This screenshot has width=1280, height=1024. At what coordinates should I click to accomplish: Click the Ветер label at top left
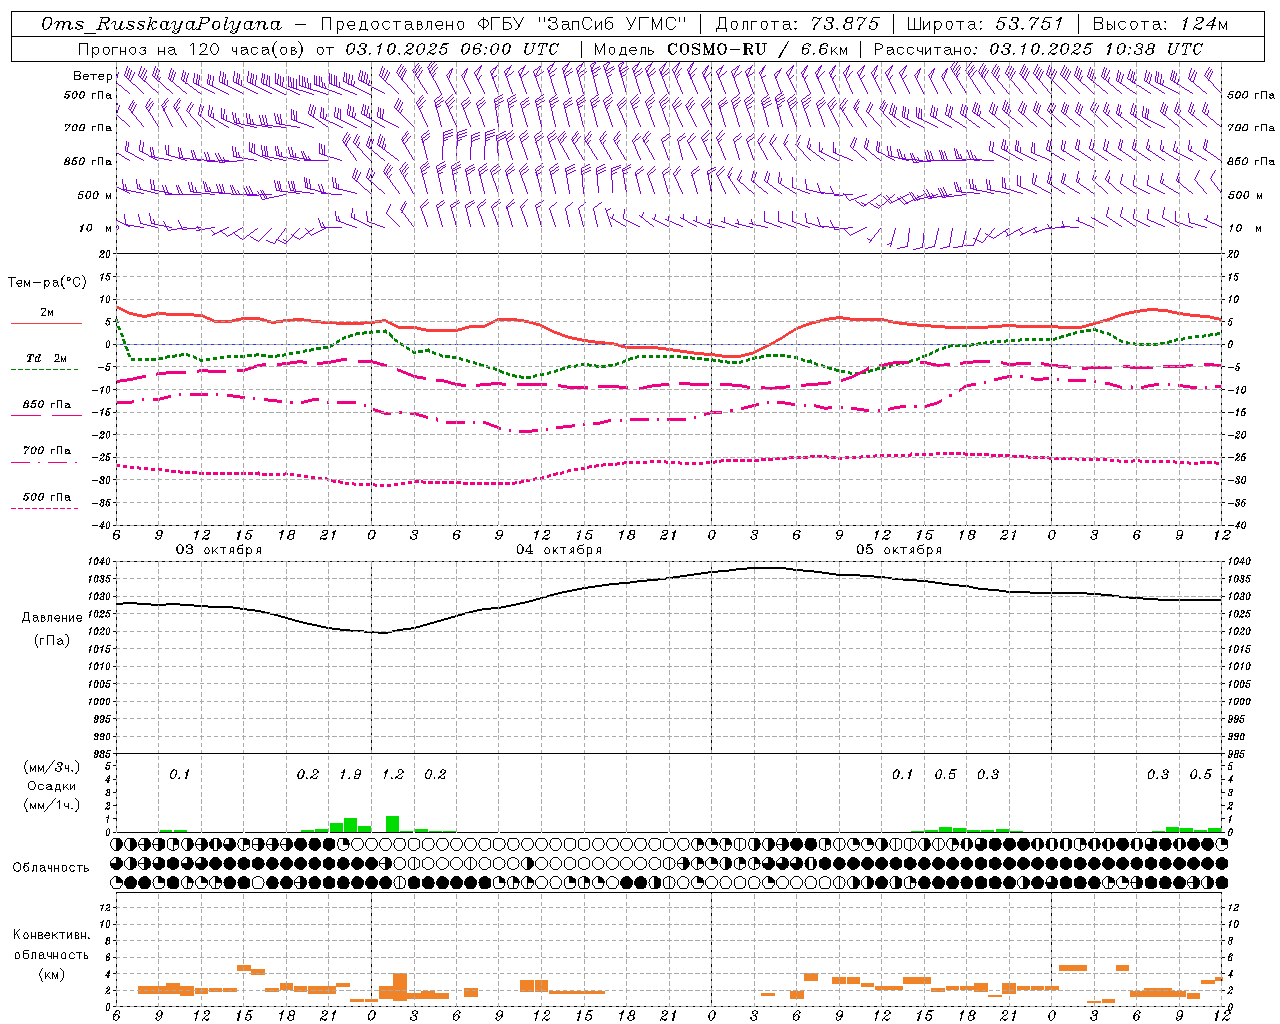tap(92, 76)
